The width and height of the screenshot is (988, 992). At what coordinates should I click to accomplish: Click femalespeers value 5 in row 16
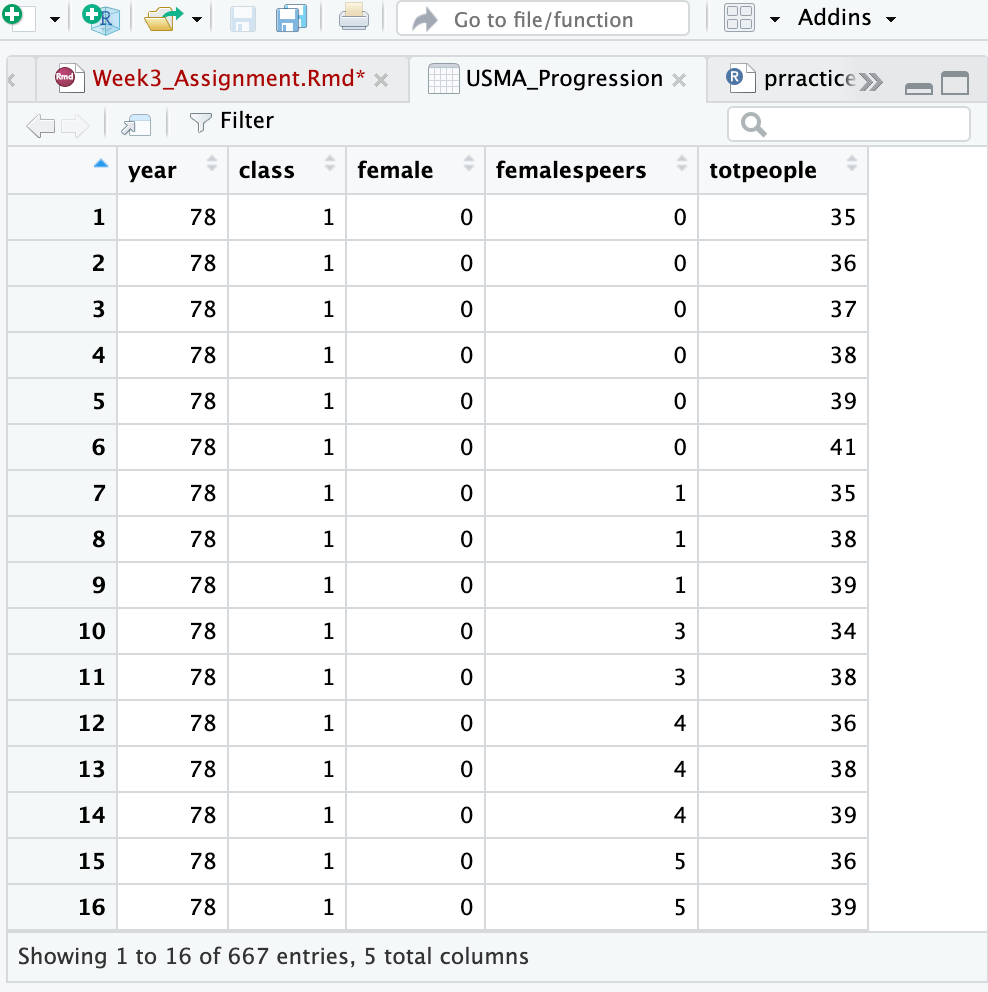[x=680, y=907]
